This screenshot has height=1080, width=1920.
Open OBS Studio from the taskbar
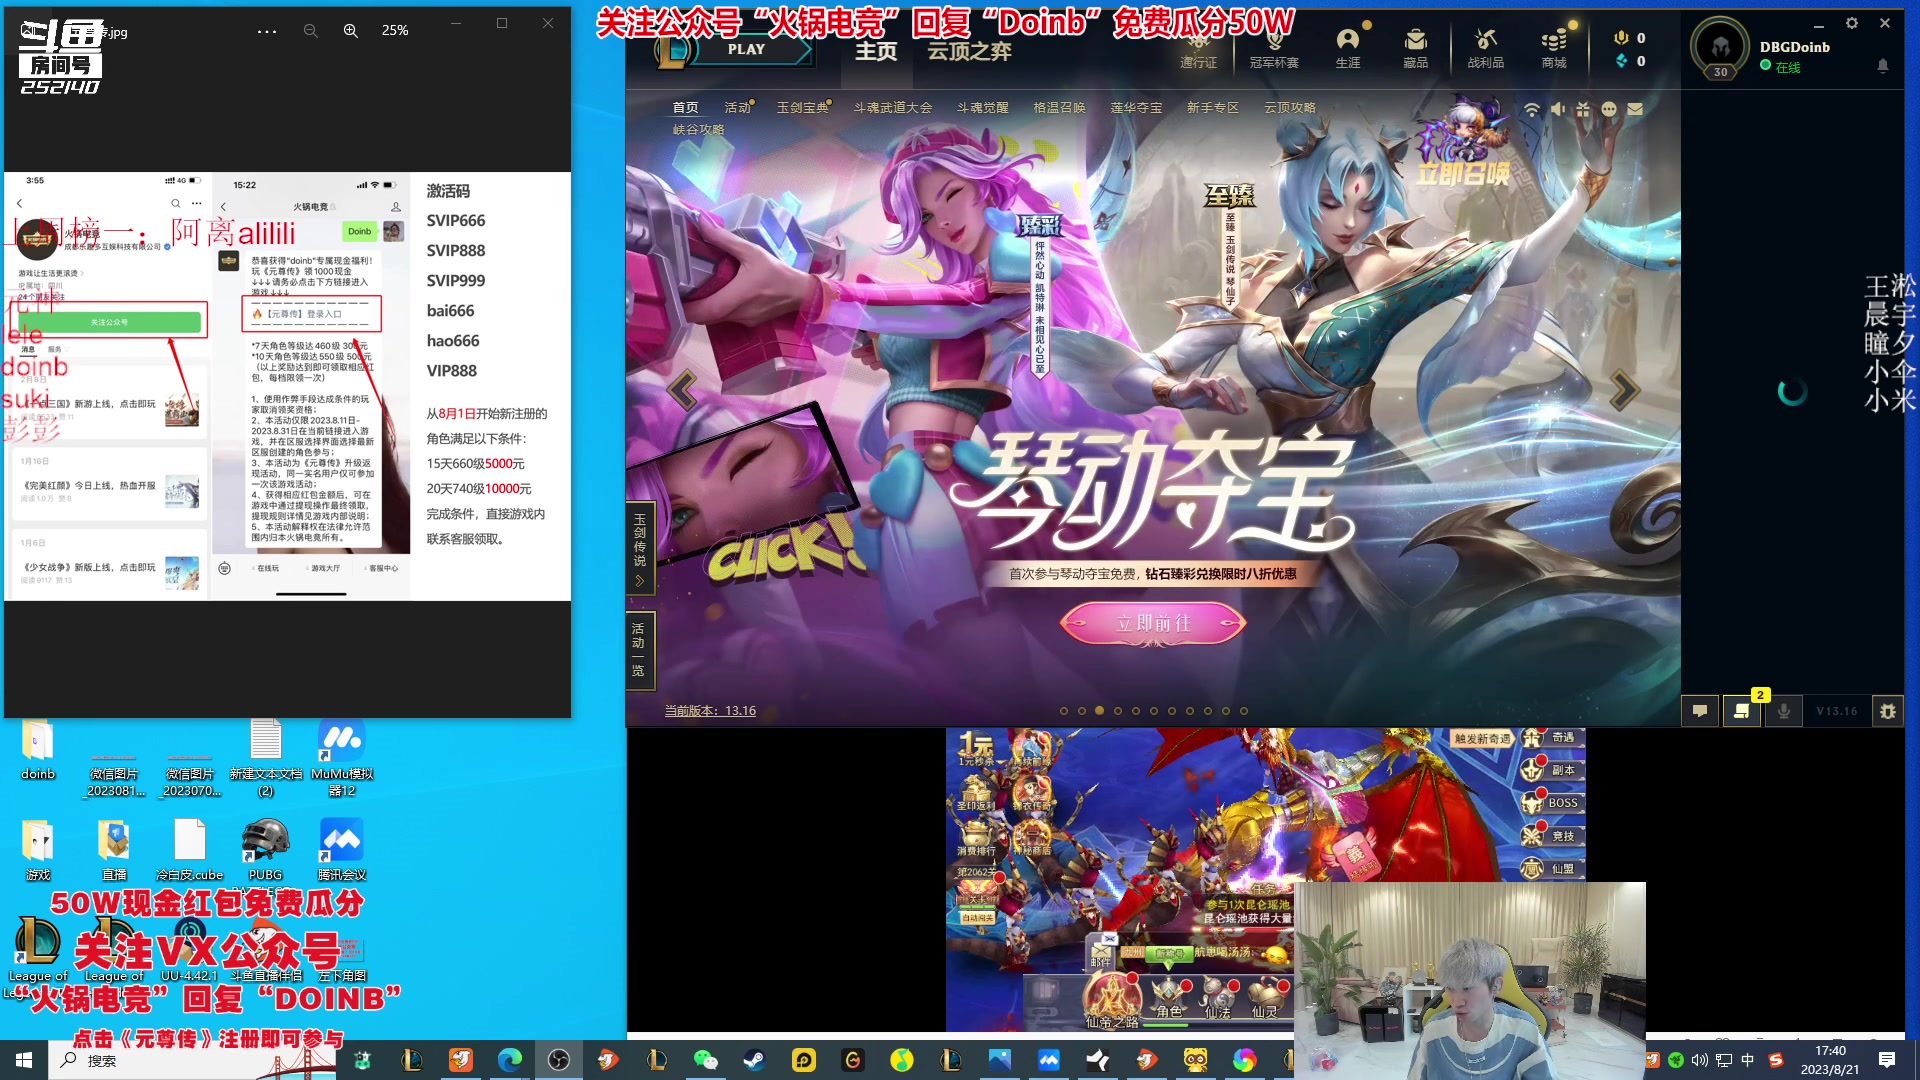pyautogui.click(x=558, y=1060)
